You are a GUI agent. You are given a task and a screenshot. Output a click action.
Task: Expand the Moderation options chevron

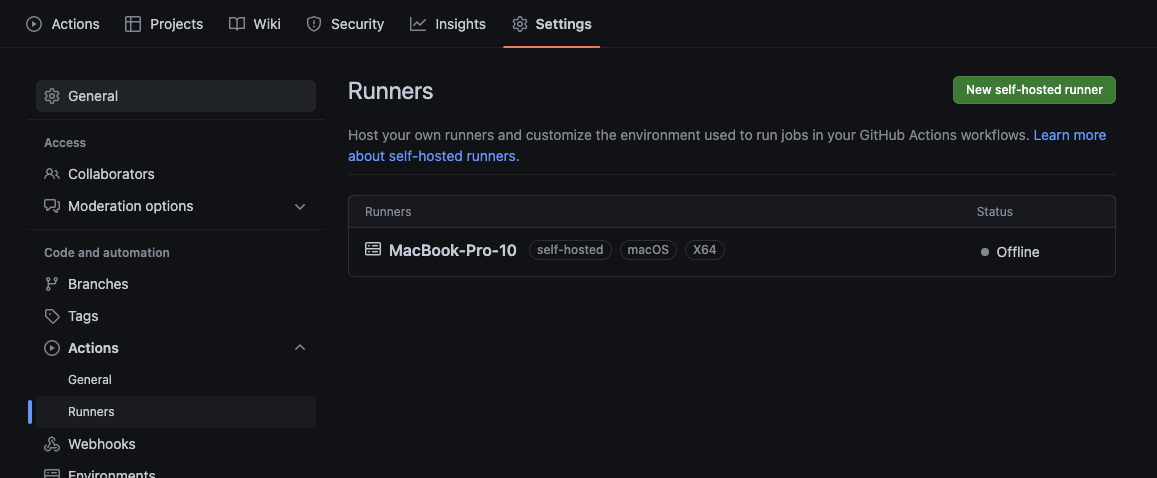[x=300, y=207]
